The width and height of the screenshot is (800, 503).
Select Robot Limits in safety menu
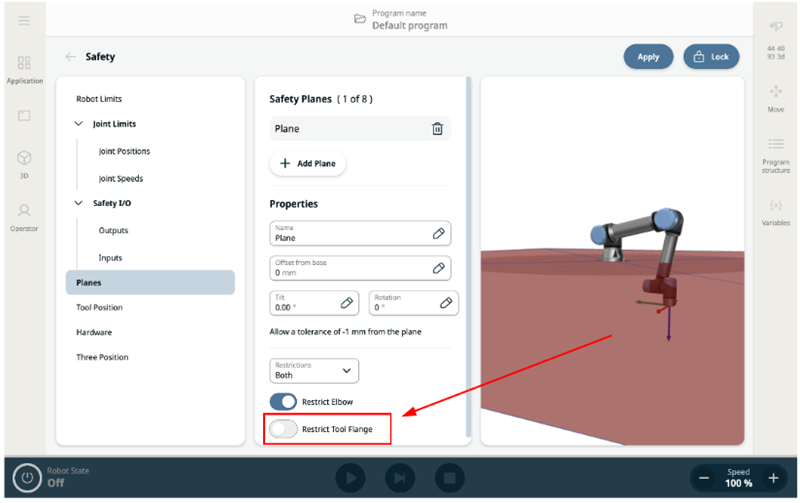coord(99,99)
